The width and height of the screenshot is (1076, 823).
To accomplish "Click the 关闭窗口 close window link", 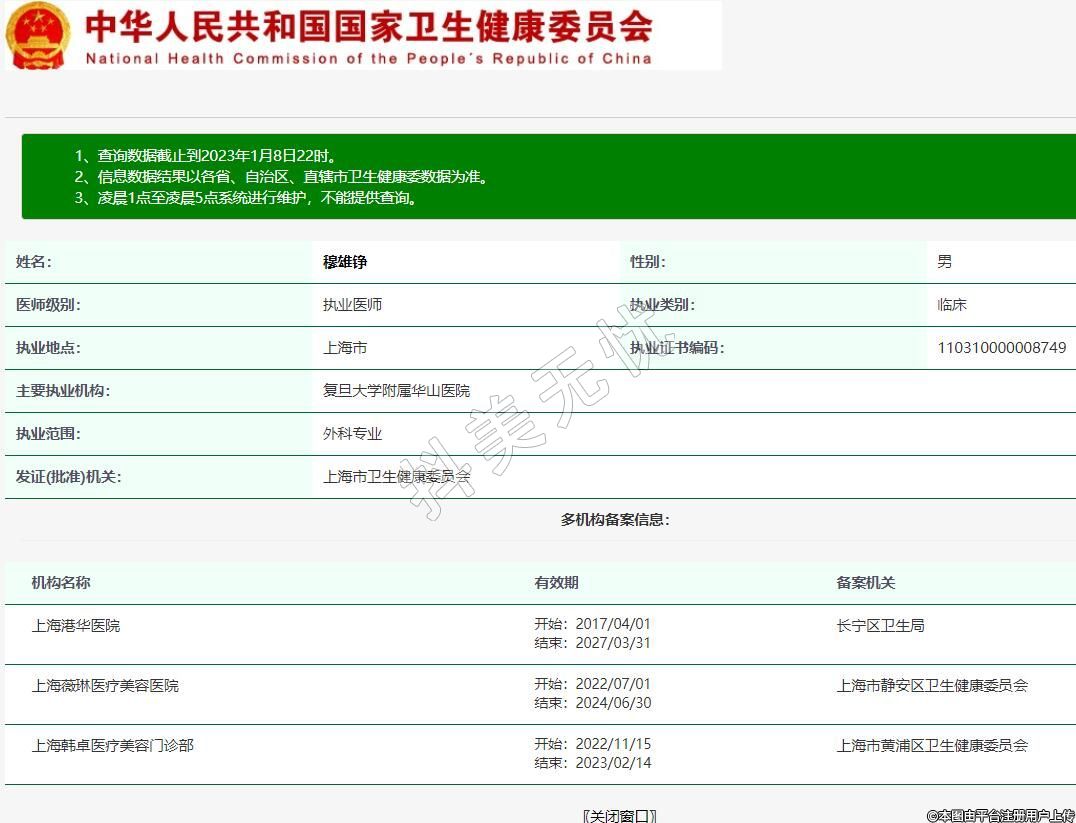I will (x=619, y=815).
